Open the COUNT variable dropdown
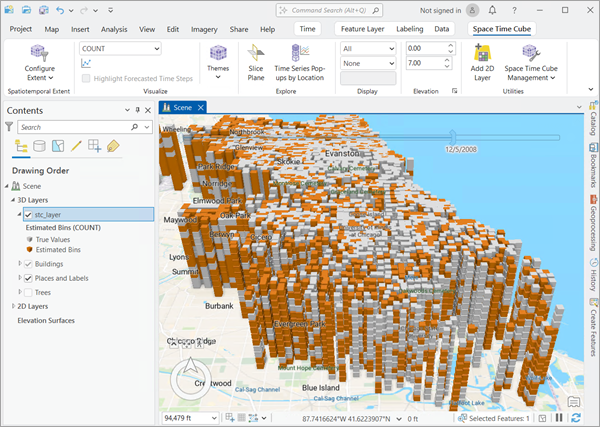This screenshot has height=427, width=600. 120,48
